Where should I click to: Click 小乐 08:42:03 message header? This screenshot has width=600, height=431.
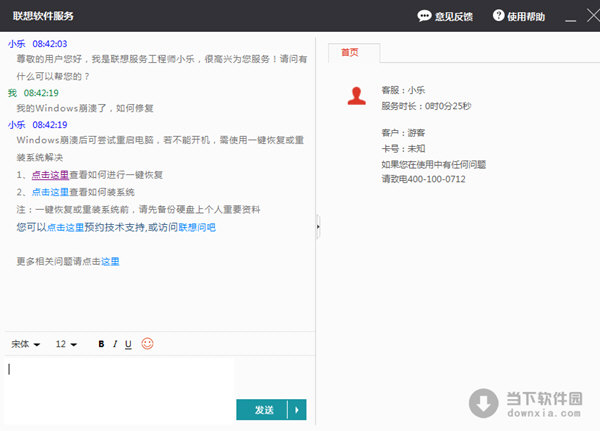(38, 44)
